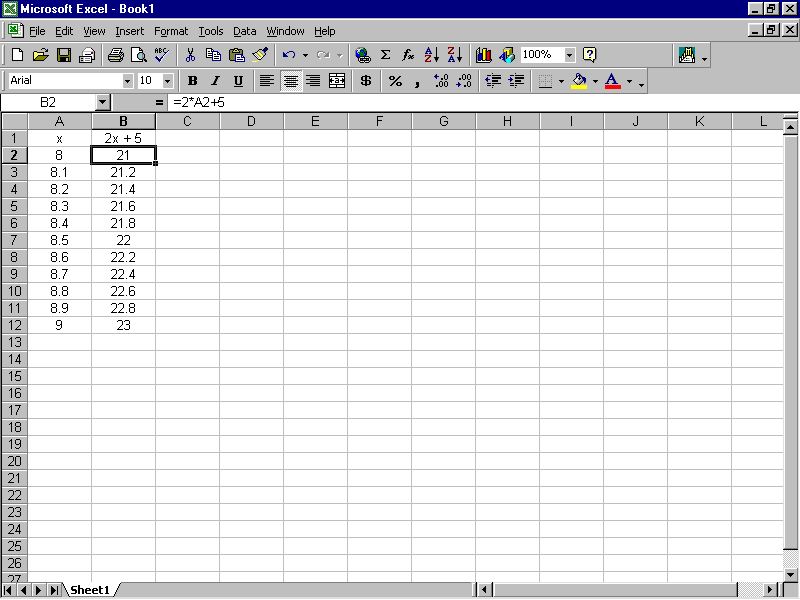This screenshot has height=600, width=800.
Task: Toggle Italic formatting
Action: coord(215,81)
